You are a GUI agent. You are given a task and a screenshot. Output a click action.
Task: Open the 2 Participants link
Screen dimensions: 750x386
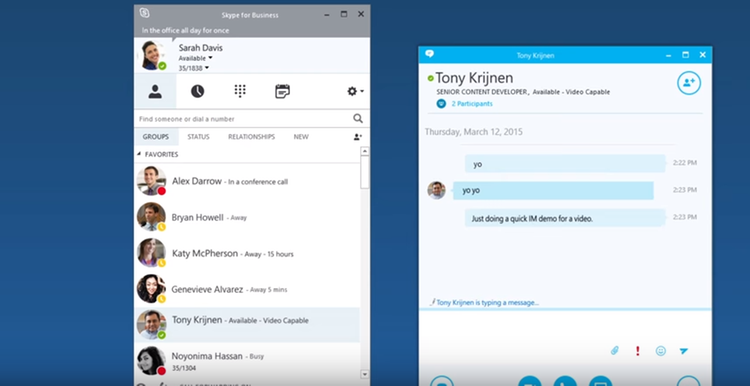point(472,103)
